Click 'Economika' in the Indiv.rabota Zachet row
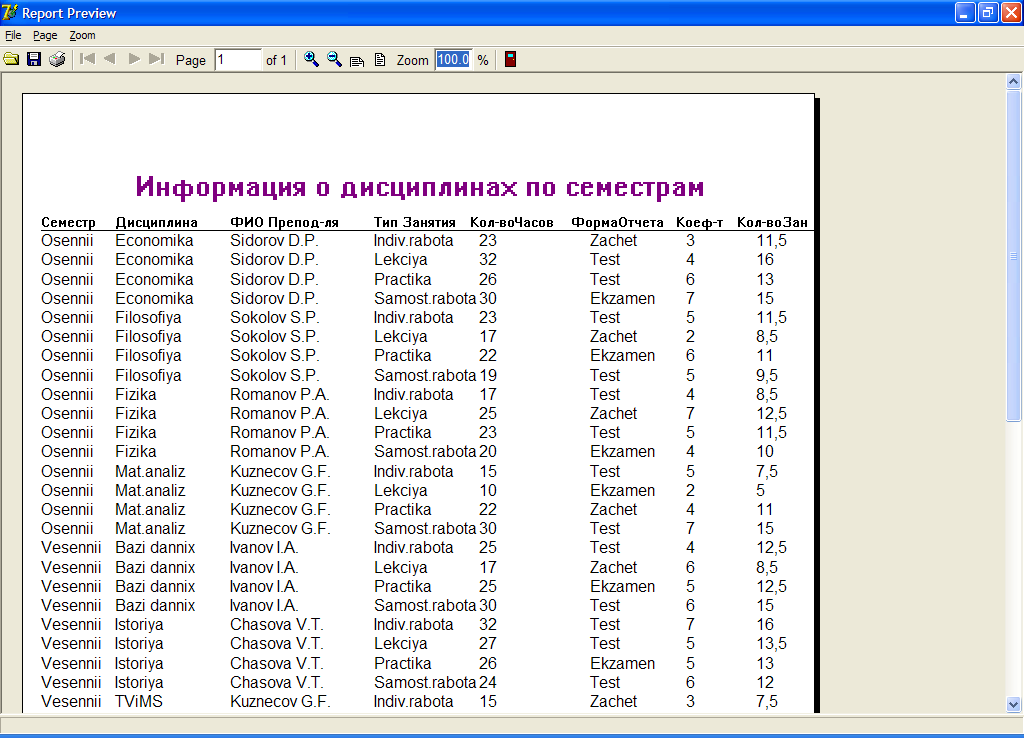This screenshot has height=738, width=1024. 154,240
